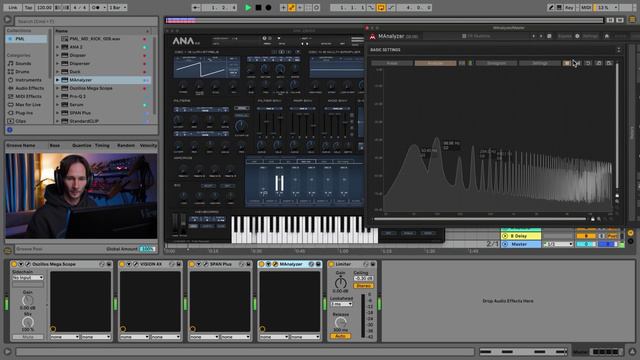Expand the Serum browser item
The height and width of the screenshot is (360, 640).
(58, 104)
